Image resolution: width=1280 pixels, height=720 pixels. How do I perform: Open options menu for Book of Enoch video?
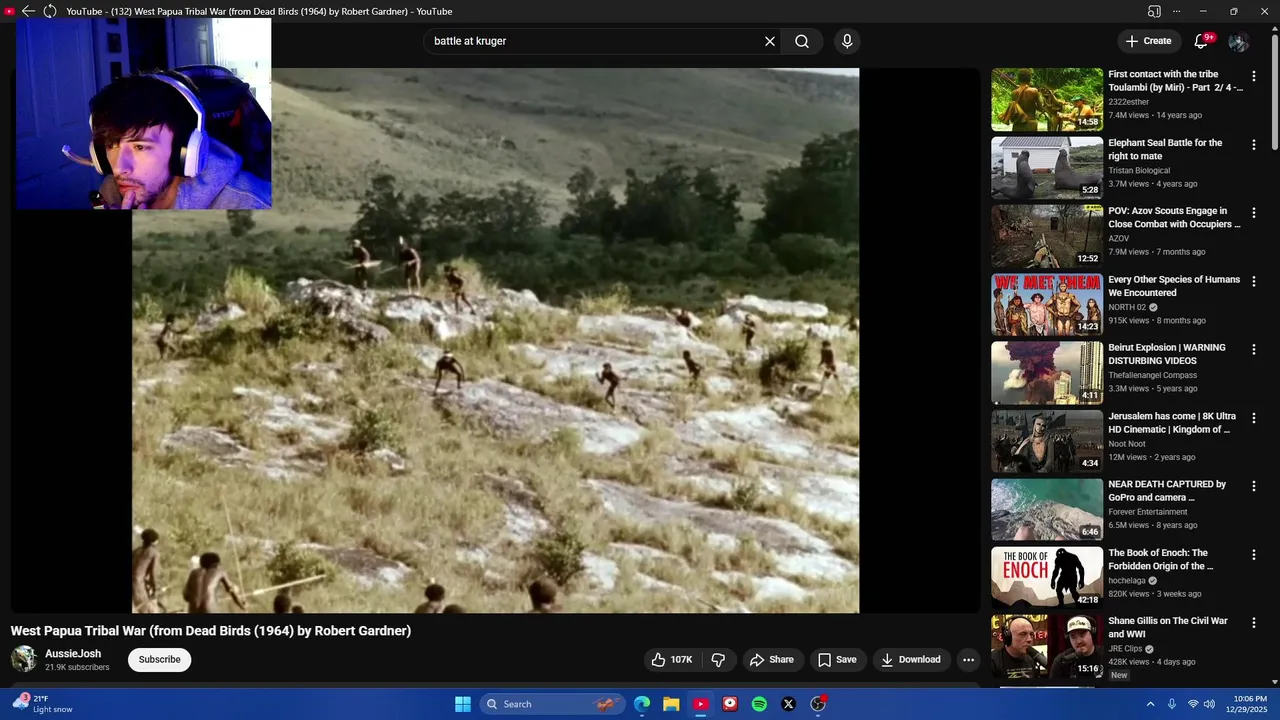tap(1254, 555)
